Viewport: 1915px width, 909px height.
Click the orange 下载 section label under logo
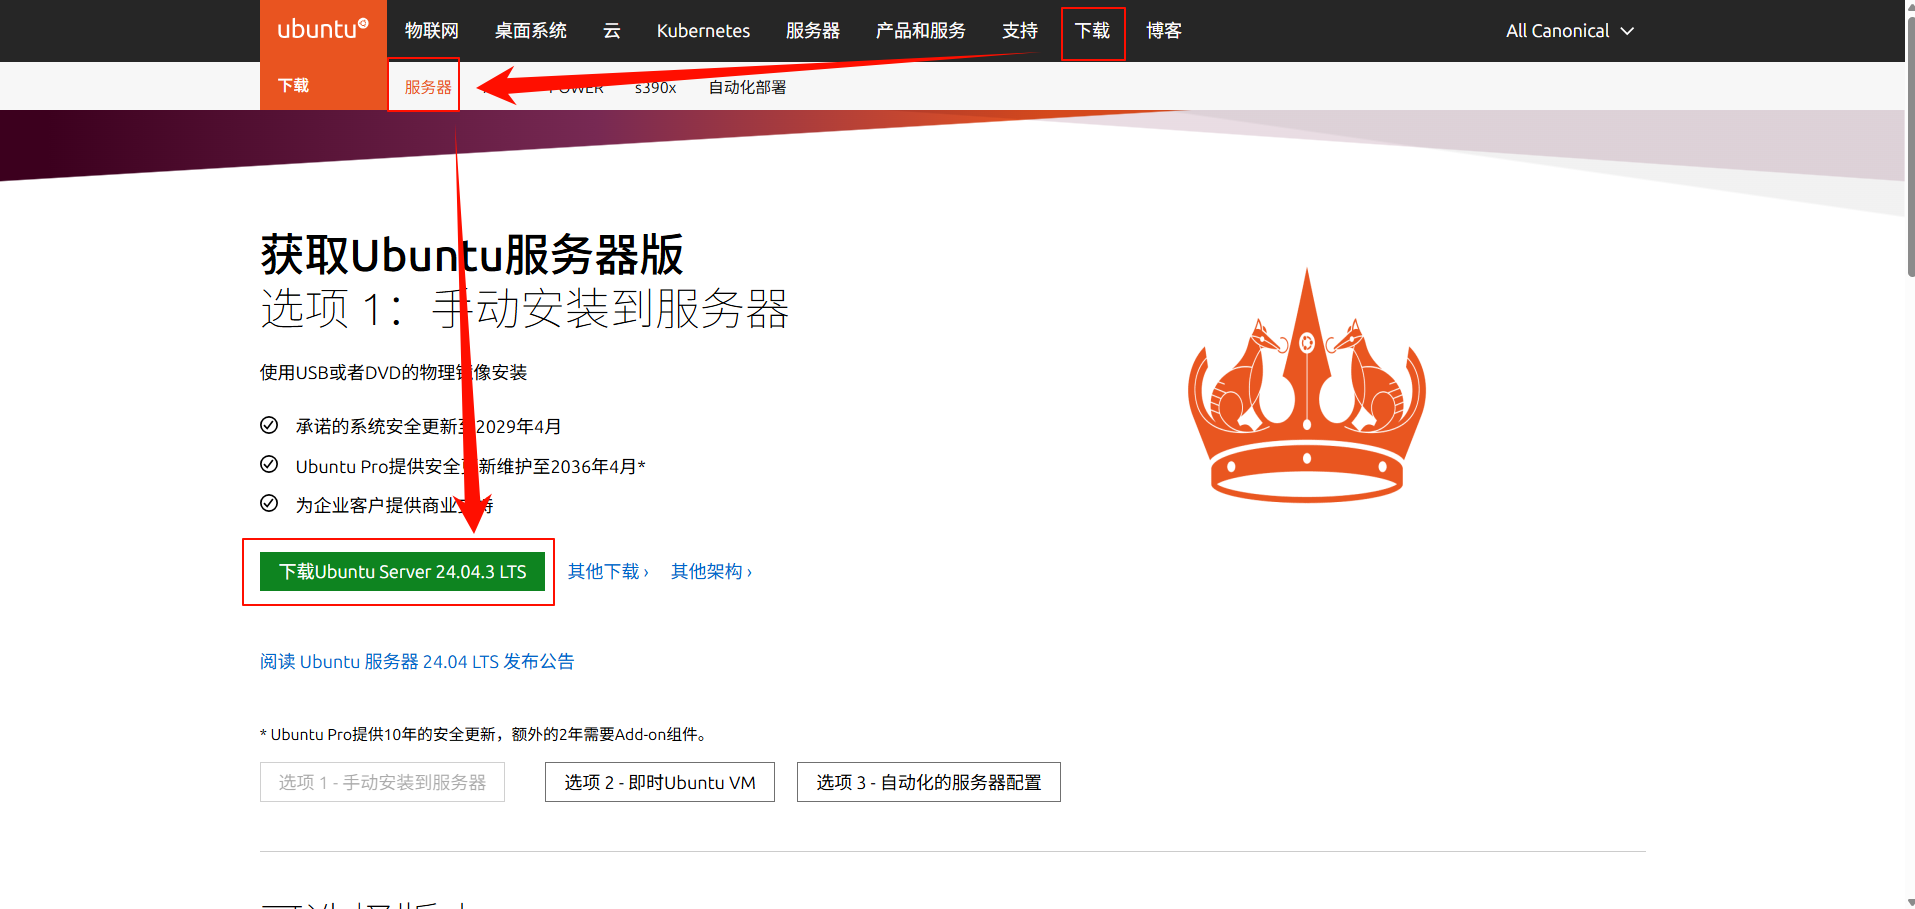(x=293, y=86)
